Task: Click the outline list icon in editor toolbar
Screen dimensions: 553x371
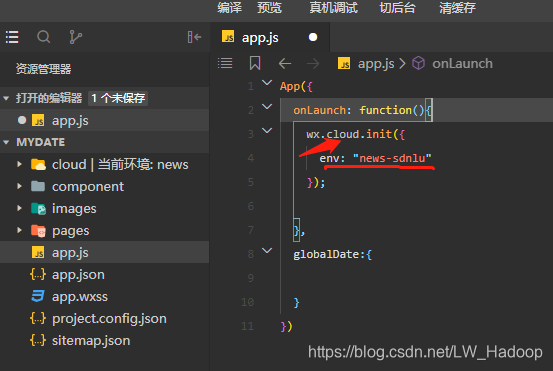Action: [x=225, y=63]
